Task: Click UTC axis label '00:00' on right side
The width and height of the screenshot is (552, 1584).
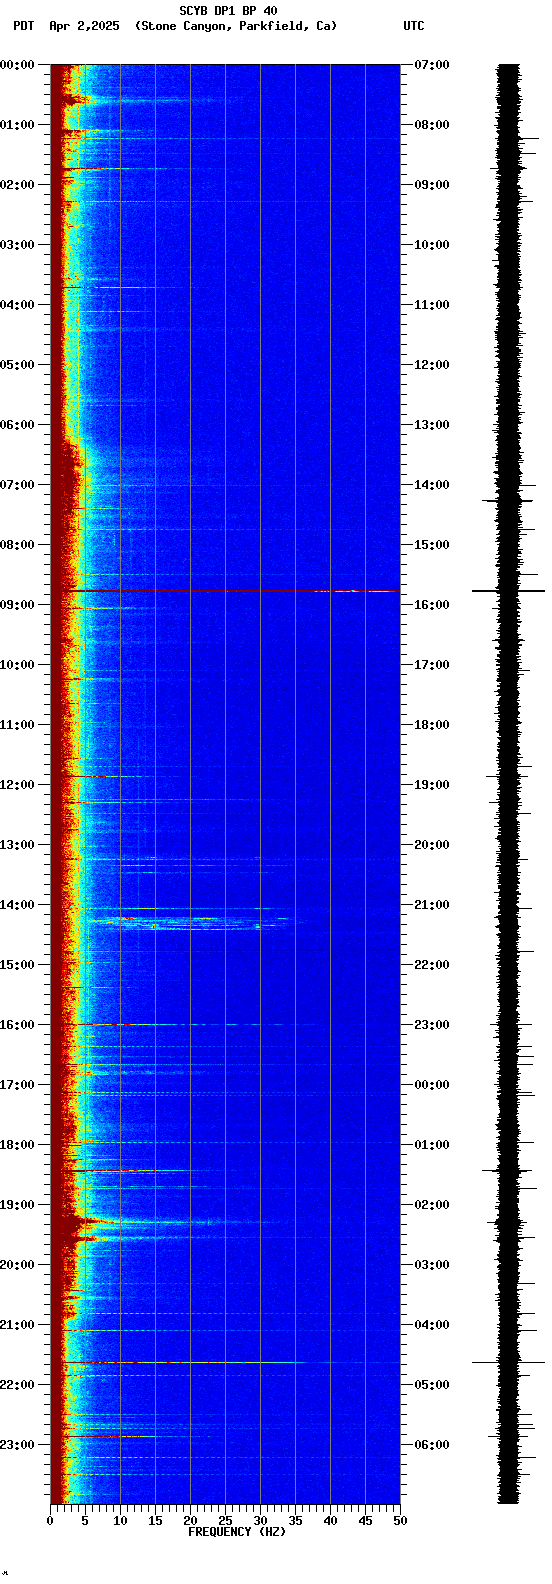Action: pos(432,1085)
